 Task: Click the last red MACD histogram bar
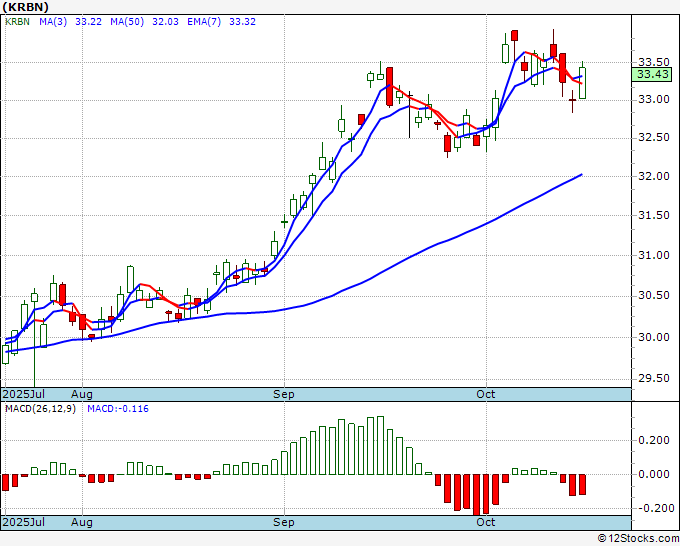(582, 484)
